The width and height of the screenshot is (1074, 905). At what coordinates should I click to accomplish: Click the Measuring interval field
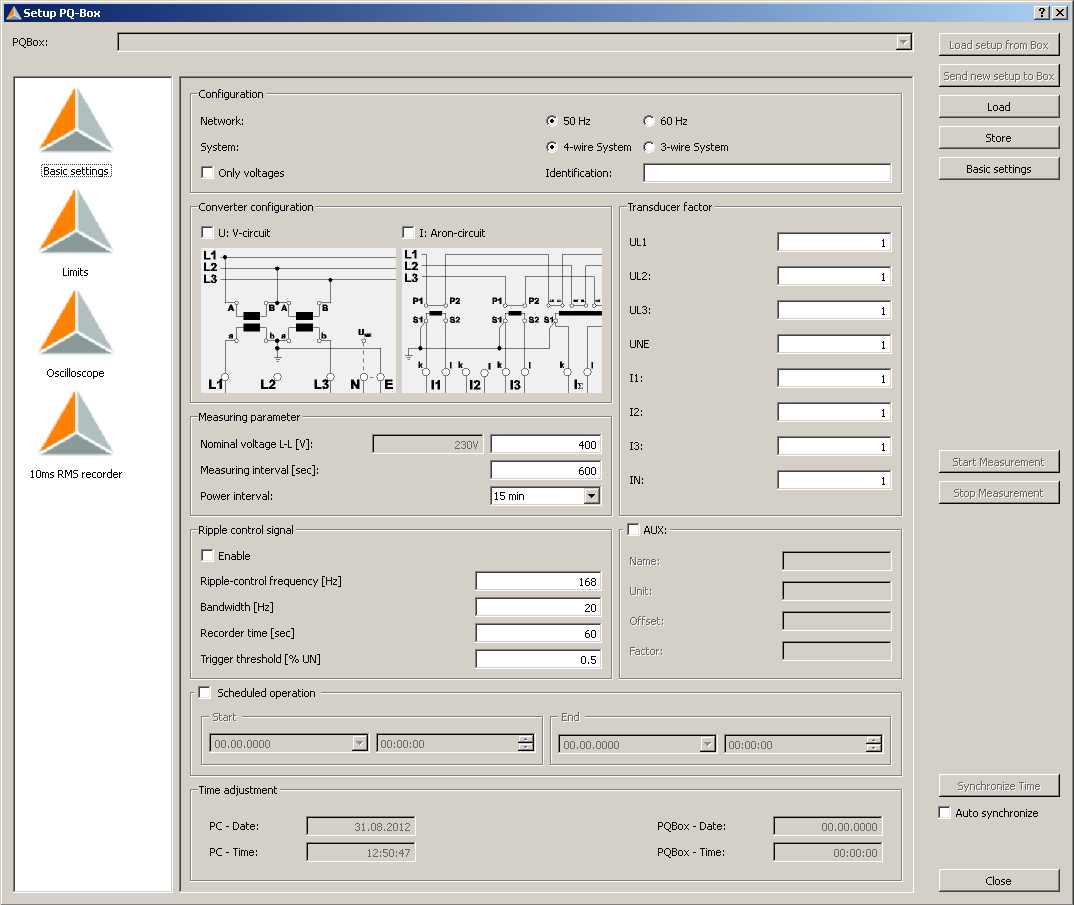click(x=546, y=471)
